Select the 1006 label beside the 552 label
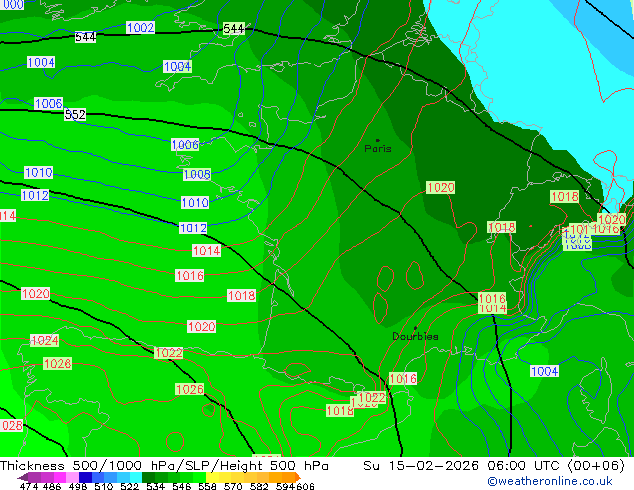634x490 pixels. click(49, 103)
